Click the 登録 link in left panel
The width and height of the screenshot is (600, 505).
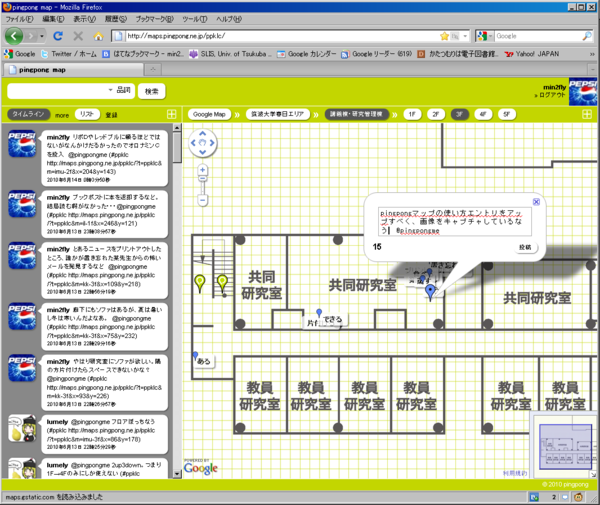(111, 115)
